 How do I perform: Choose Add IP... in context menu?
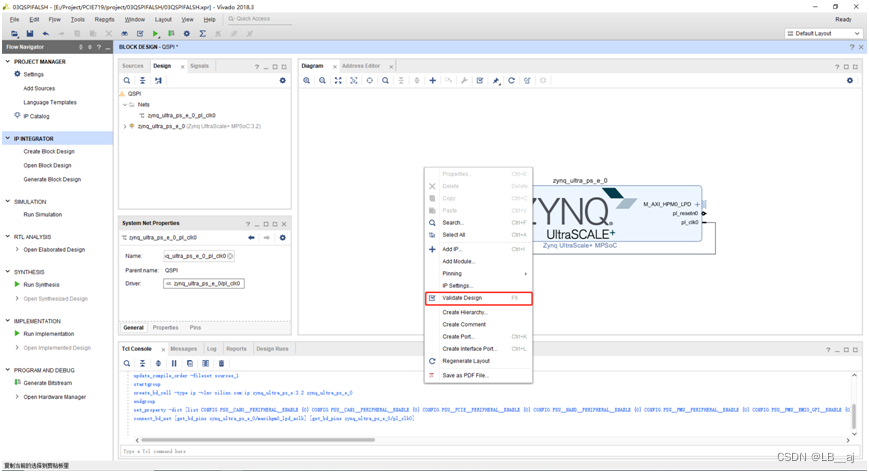(x=479, y=250)
